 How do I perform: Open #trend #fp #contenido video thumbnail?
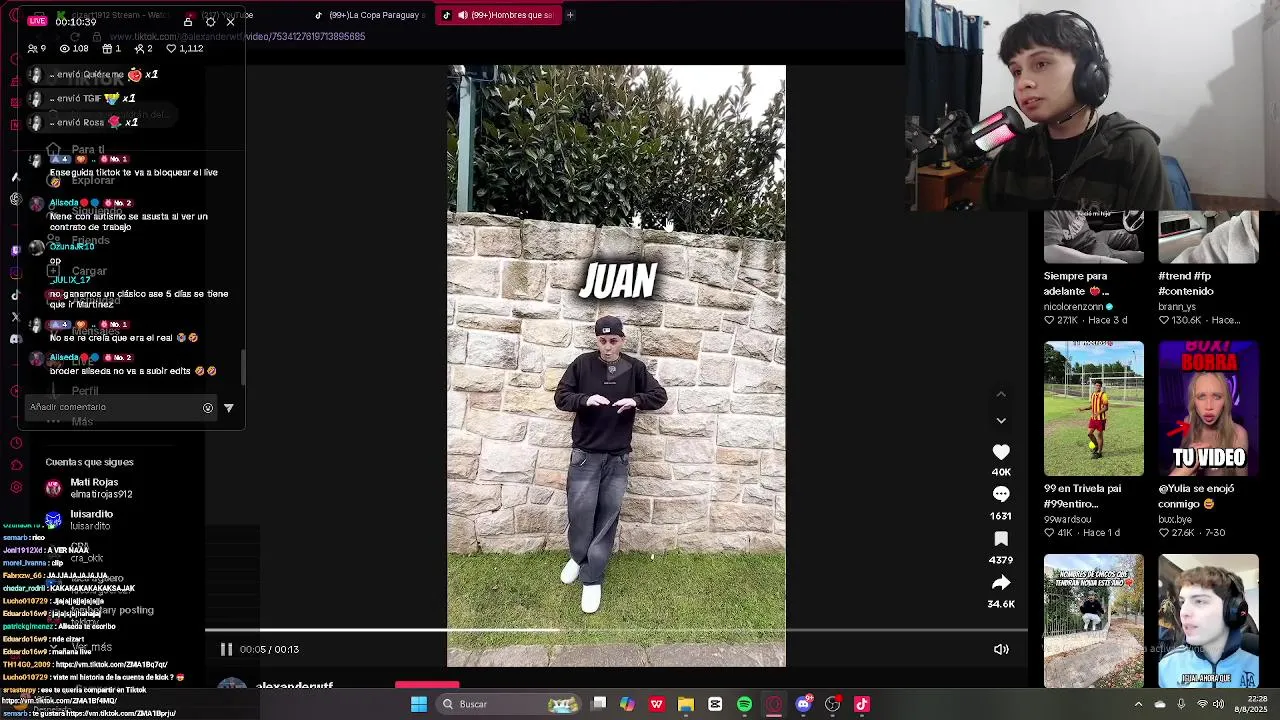(x=1208, y=238)
